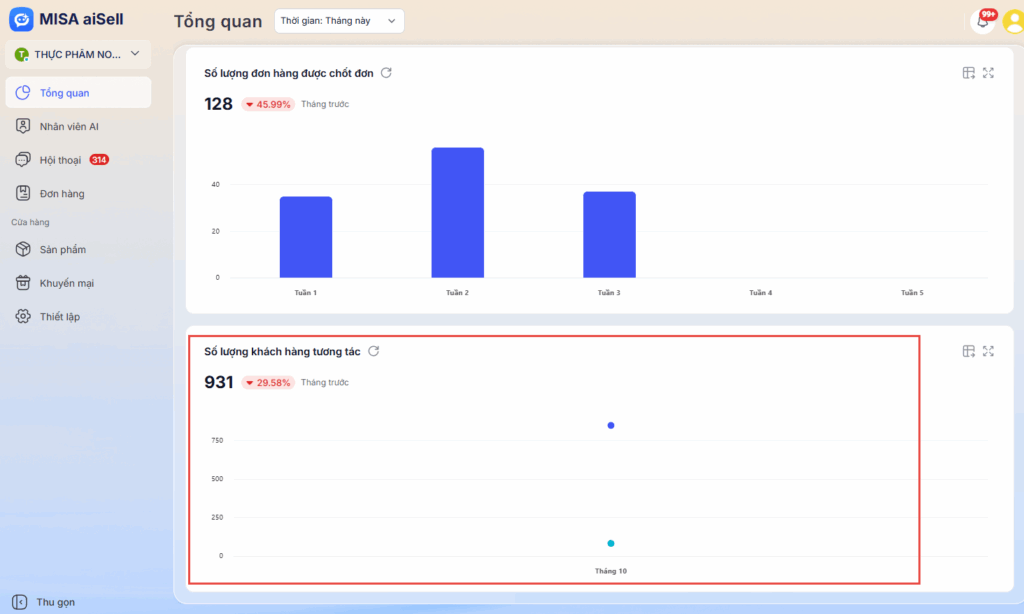Expand customer interactions chart to fullscreen
The image size is (1024, 614).
tap(988, 351)
